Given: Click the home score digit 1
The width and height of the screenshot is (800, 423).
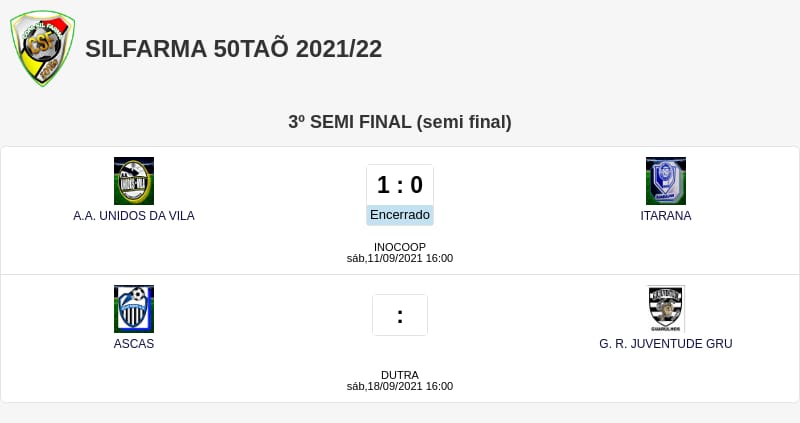Looking at the screenshot, I should pyautogui.click(x=383, y=185).
